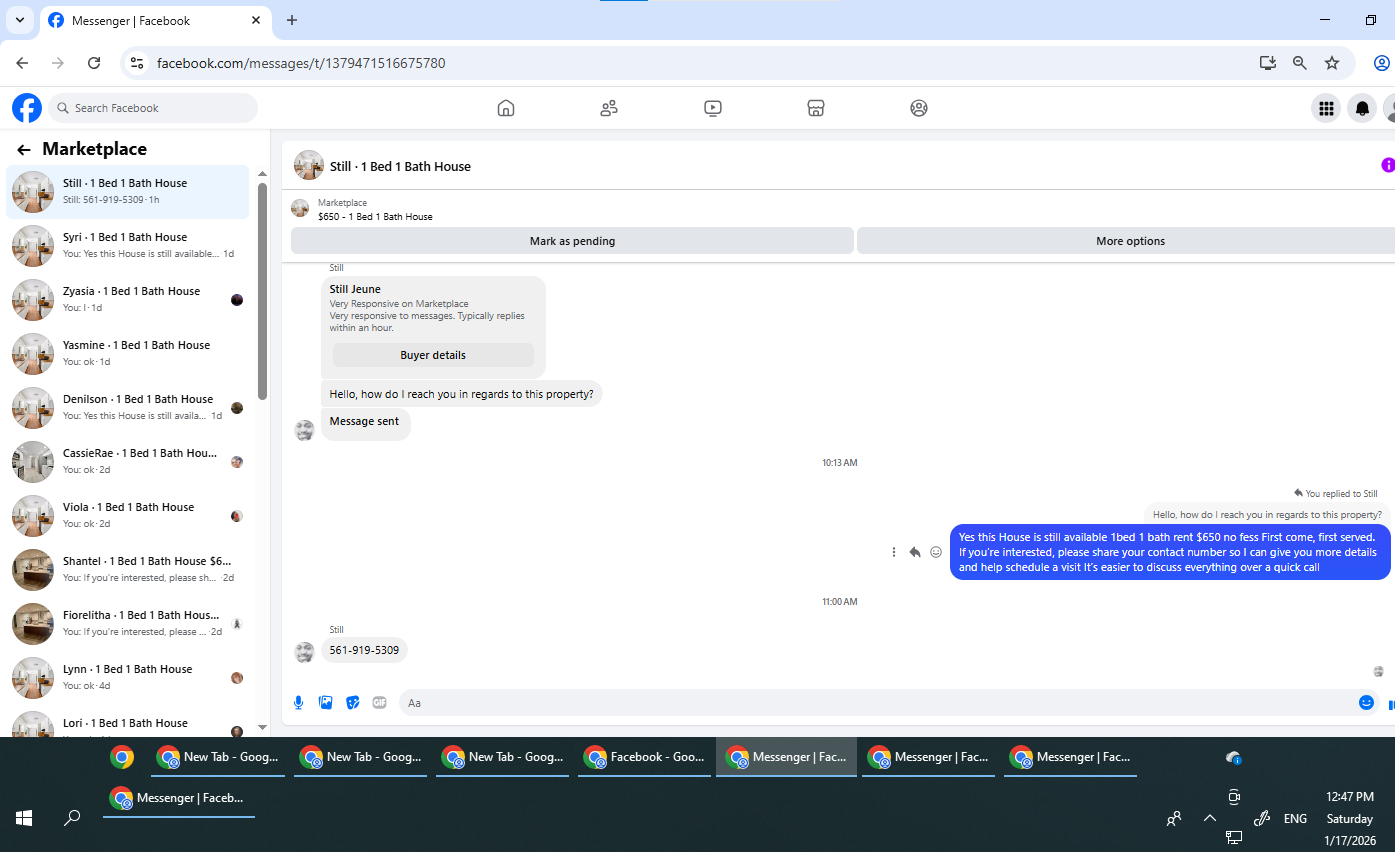Open the Fiorelitha conversation
Image resolution: width=1395 pixels, height=852 pixels.
pos(128,623)
